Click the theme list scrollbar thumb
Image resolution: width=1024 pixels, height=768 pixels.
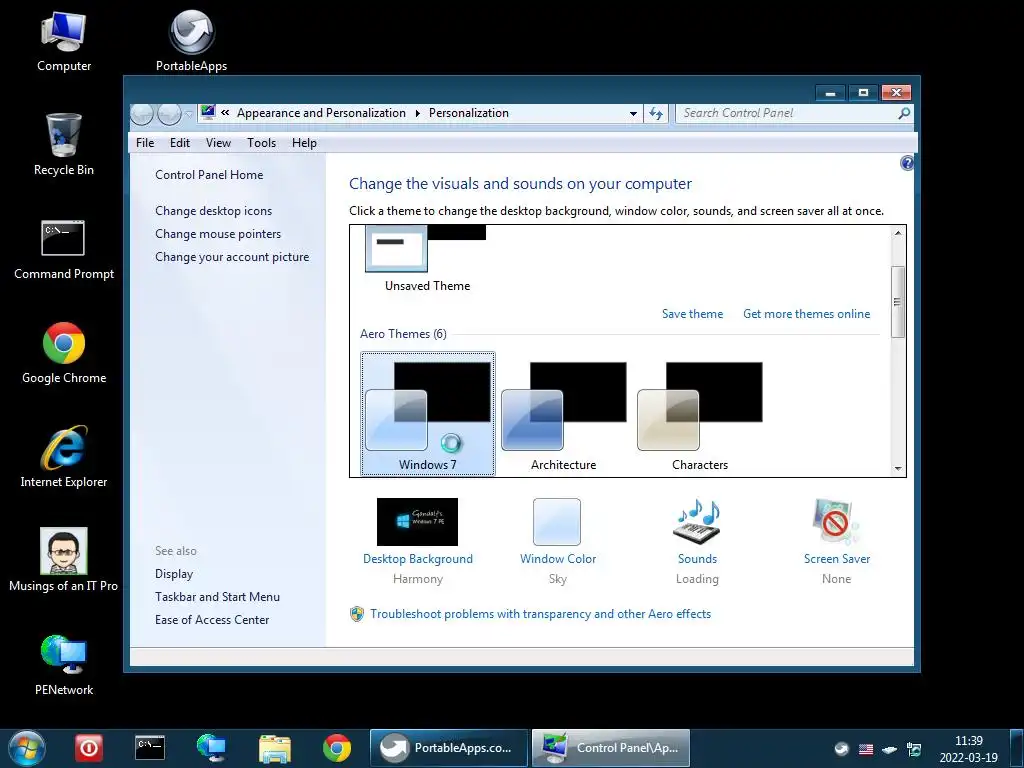(x=898, y=302)
